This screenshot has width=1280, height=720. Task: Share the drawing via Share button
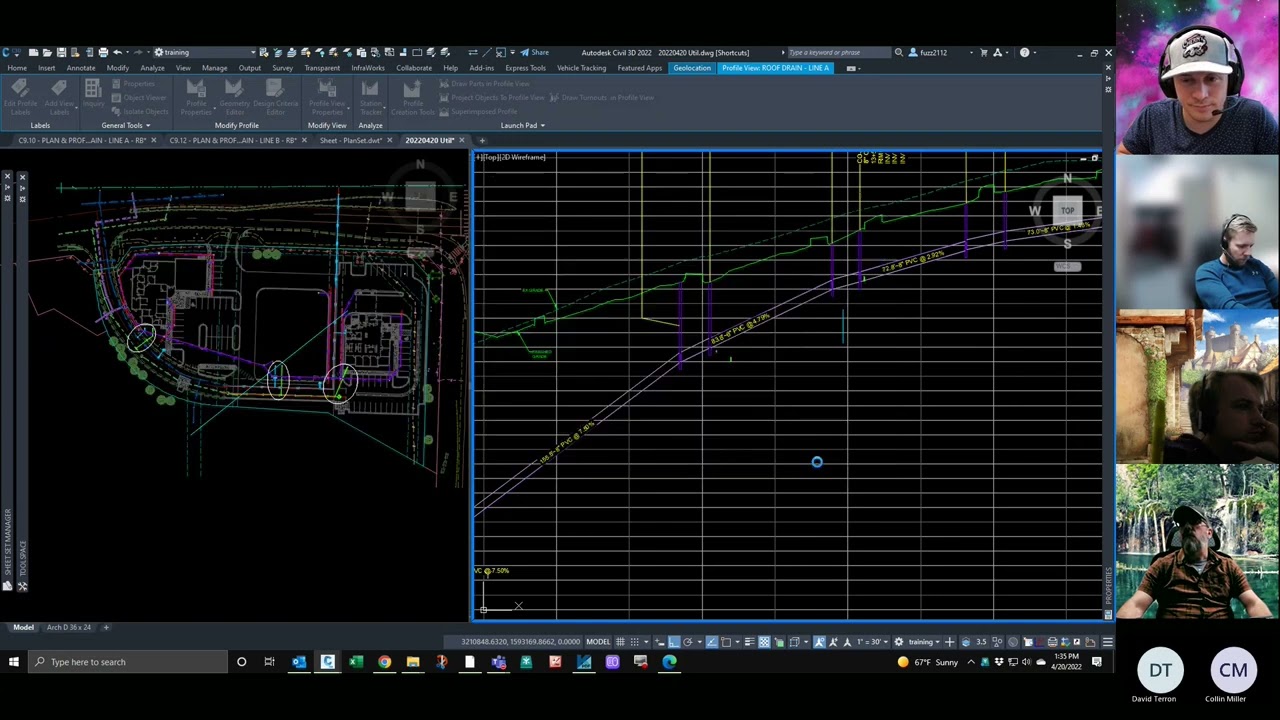click(x=534, y=52)
